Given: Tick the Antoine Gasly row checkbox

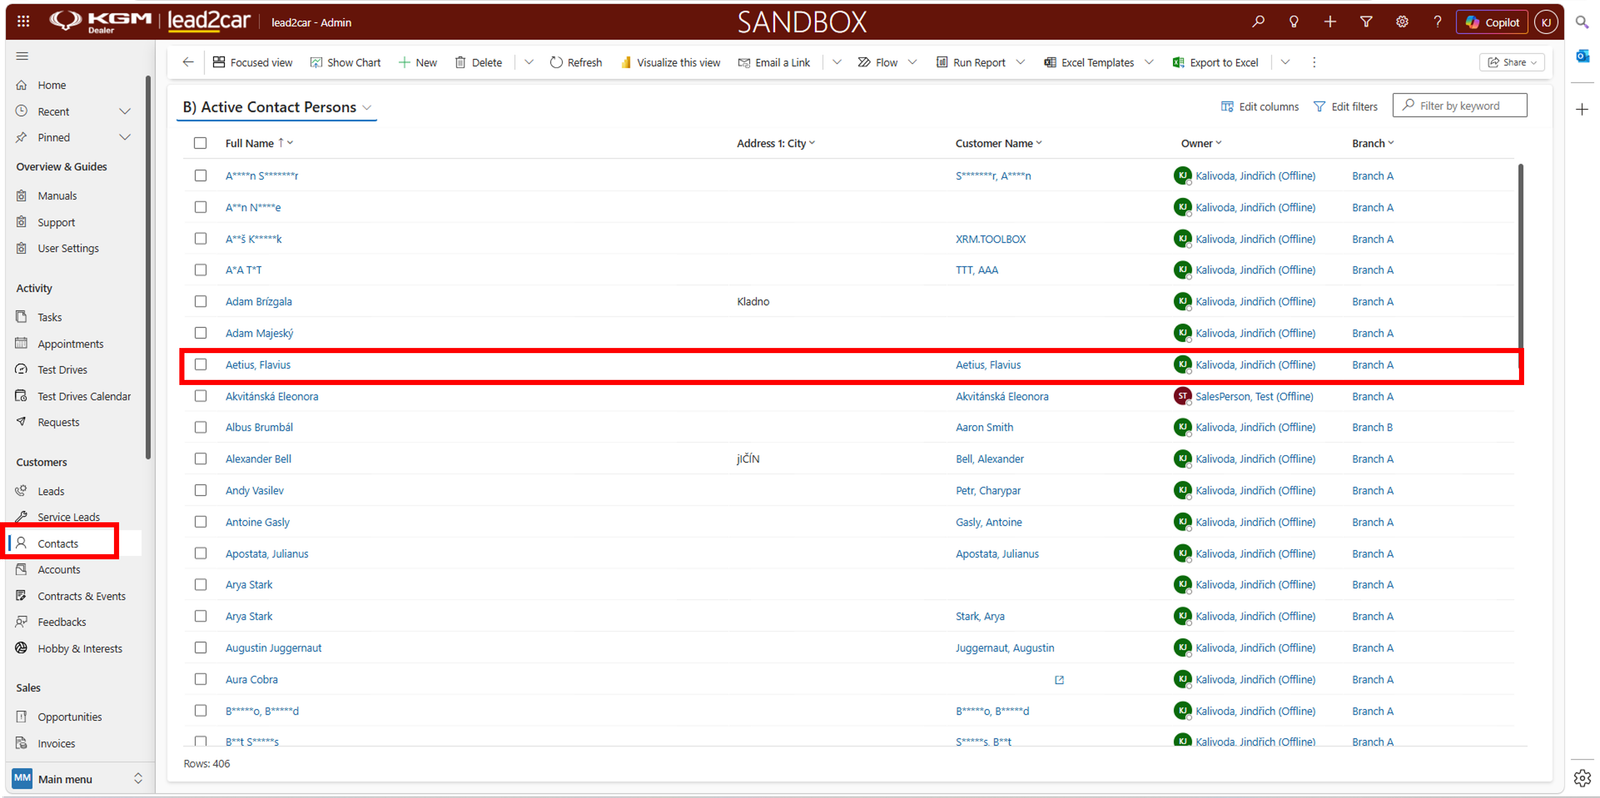Looking at the screenshot, I should 201,522.
